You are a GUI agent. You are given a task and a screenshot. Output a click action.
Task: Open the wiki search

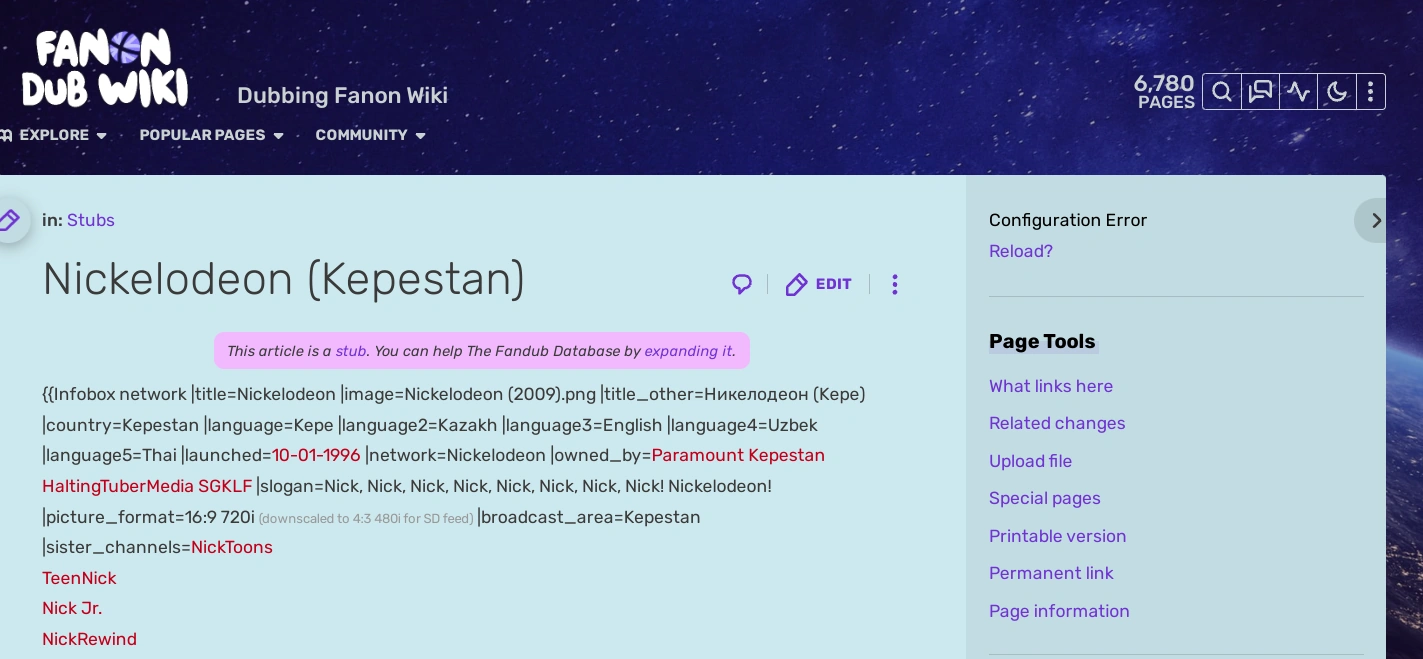(x=1221, y=91)
